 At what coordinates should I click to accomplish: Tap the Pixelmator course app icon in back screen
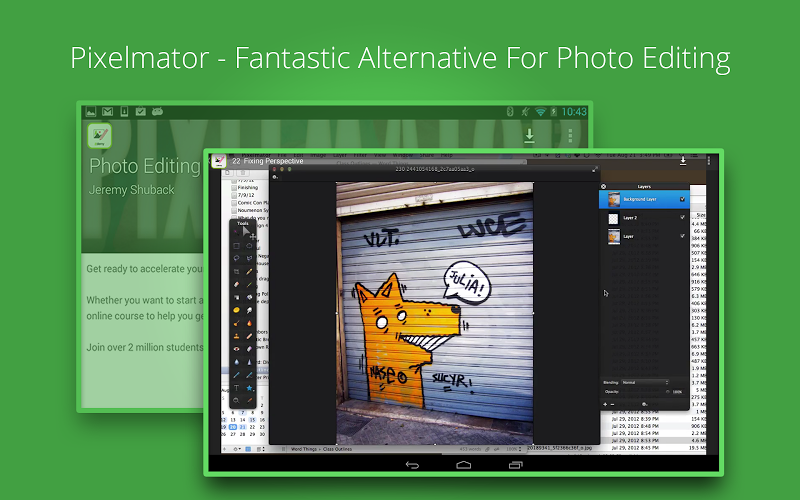click(99, 136)
